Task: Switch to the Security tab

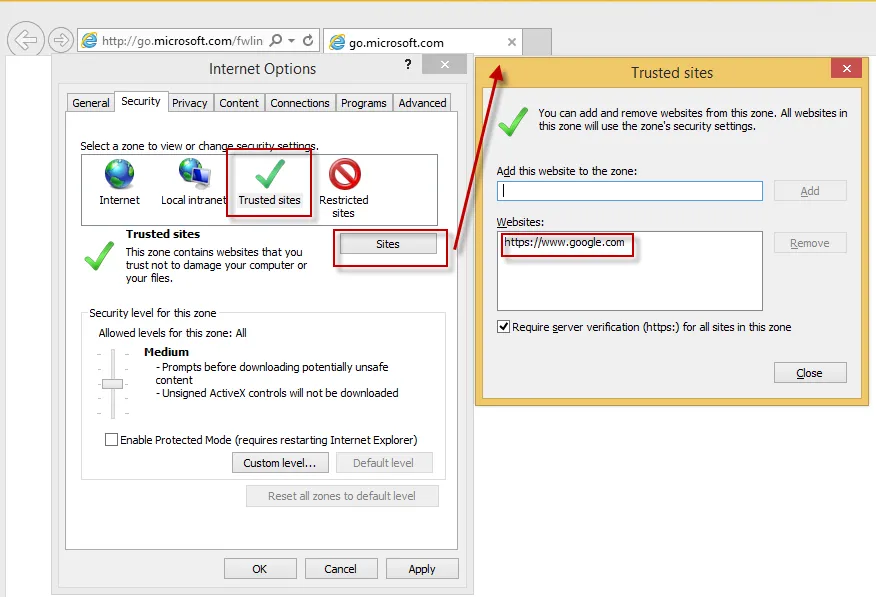Action: [141, 101]
